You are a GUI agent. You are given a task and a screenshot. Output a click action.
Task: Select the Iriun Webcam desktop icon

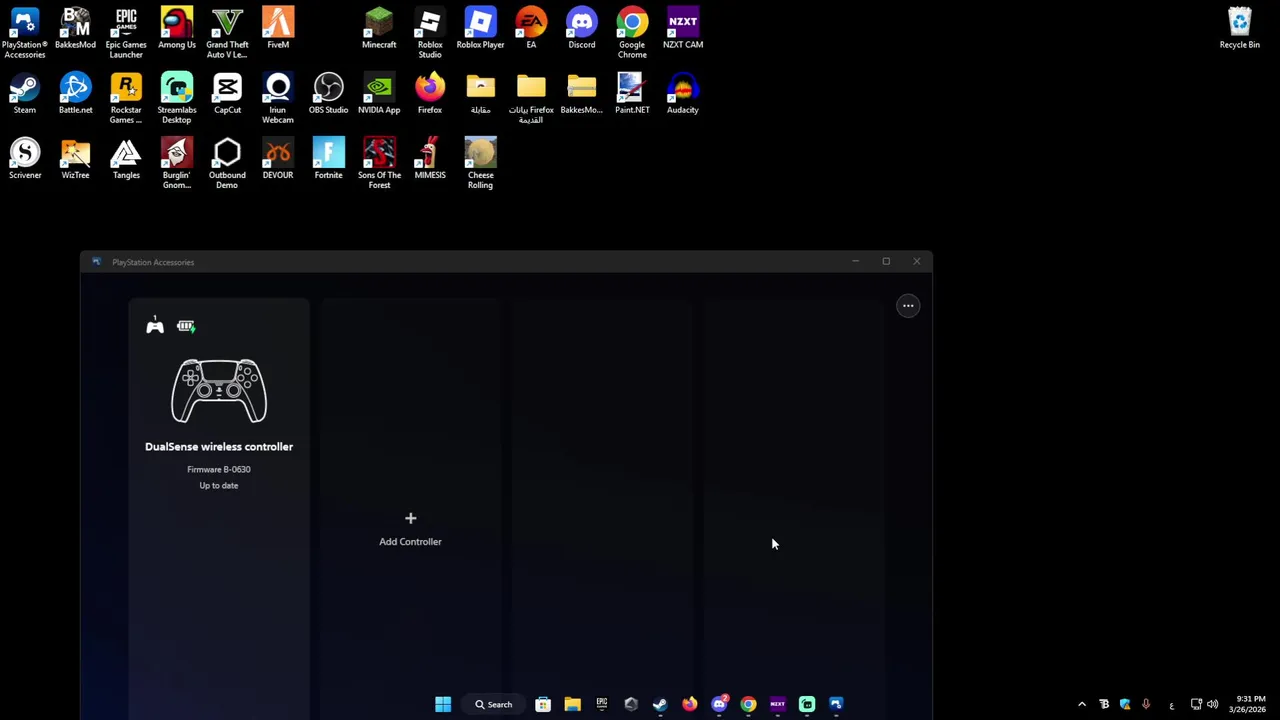pyautogui.click(x=278, y=98)
